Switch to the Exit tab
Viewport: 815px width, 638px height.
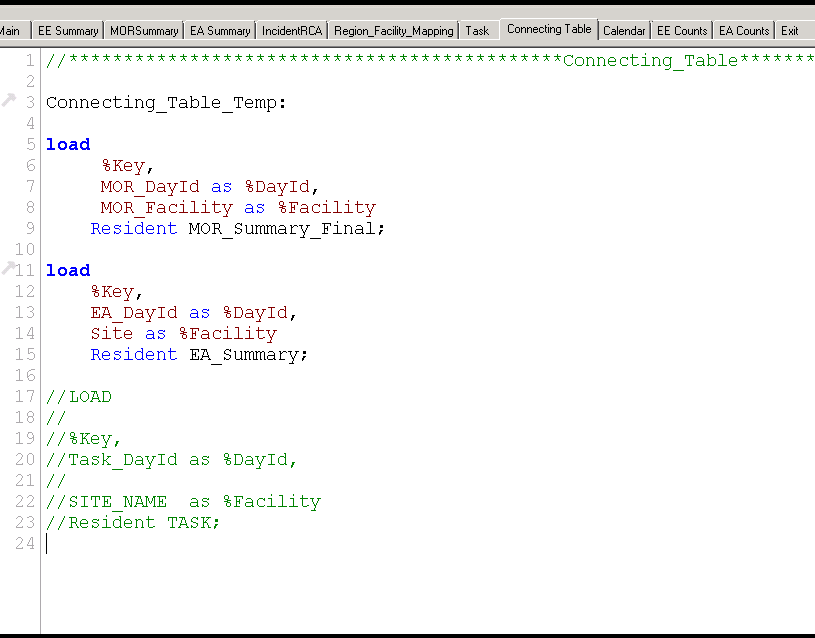[x=790, y=31]
